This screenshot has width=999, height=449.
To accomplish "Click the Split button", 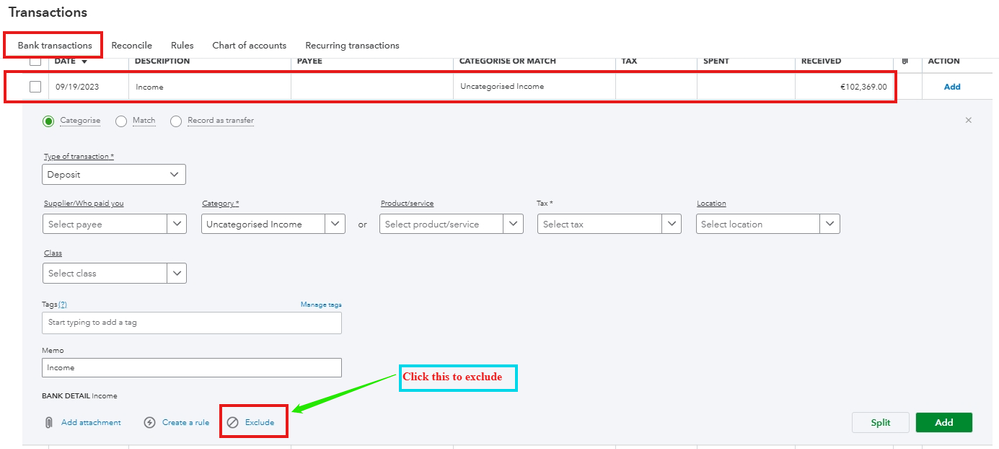I will (x=880, y=423).
